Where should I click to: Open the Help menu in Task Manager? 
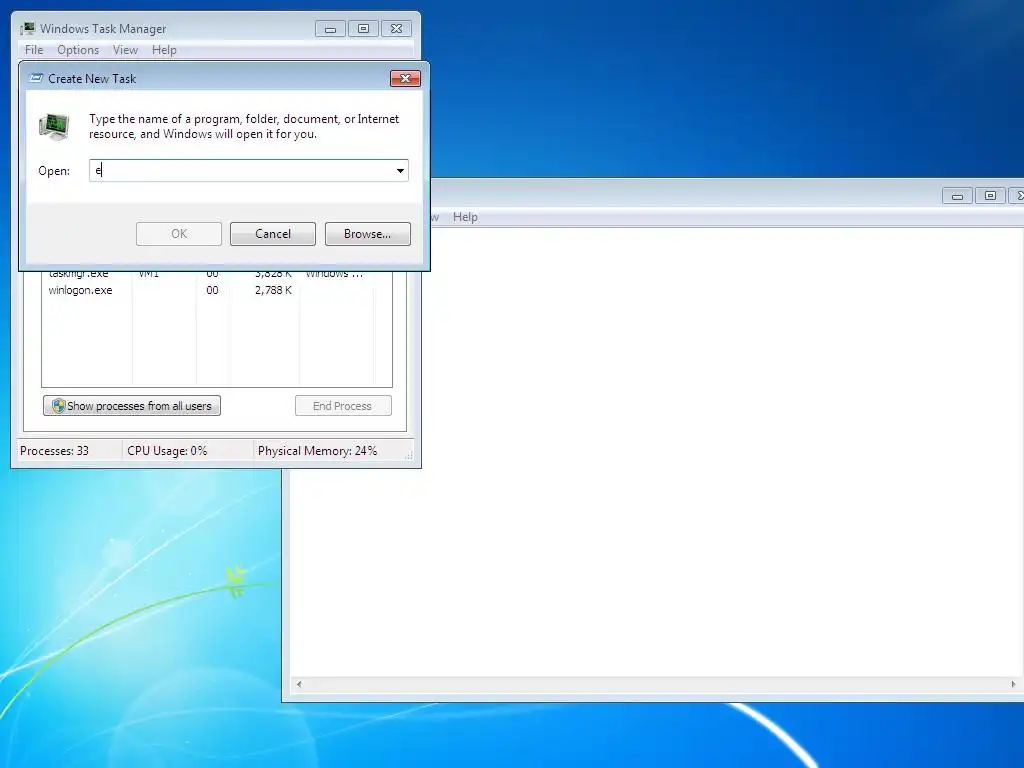[164, 50]
